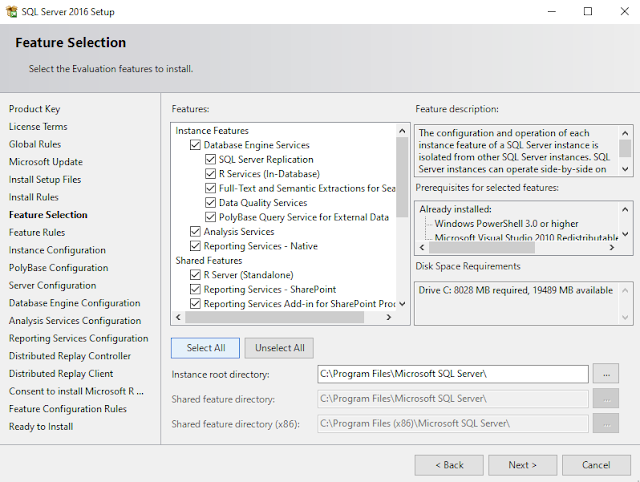Screen dimensions: 640x482
Task: Click the features list up arrow
Action: (402, 131)
